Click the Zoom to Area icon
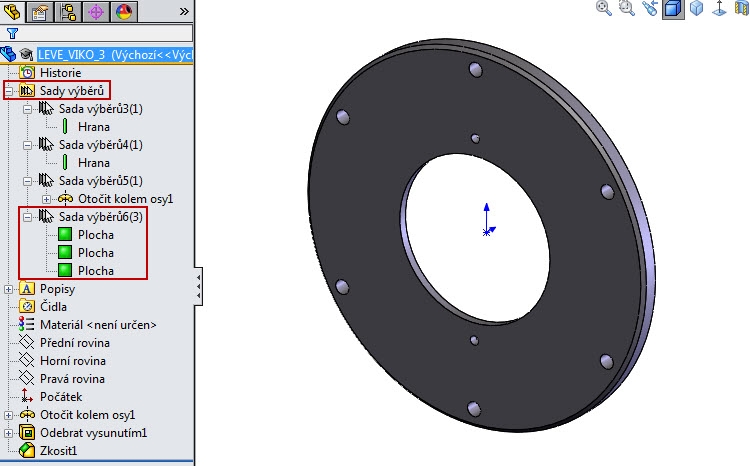Image resolution: width=750 pixels, height=466 pixels. click(627, 9)
